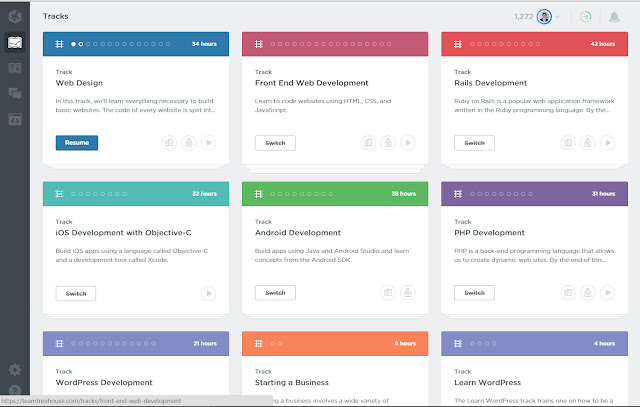Screen dimensions: 640x407
Task: Click the 34 hours label on Web Design
Action: click(x=204, y=44)
